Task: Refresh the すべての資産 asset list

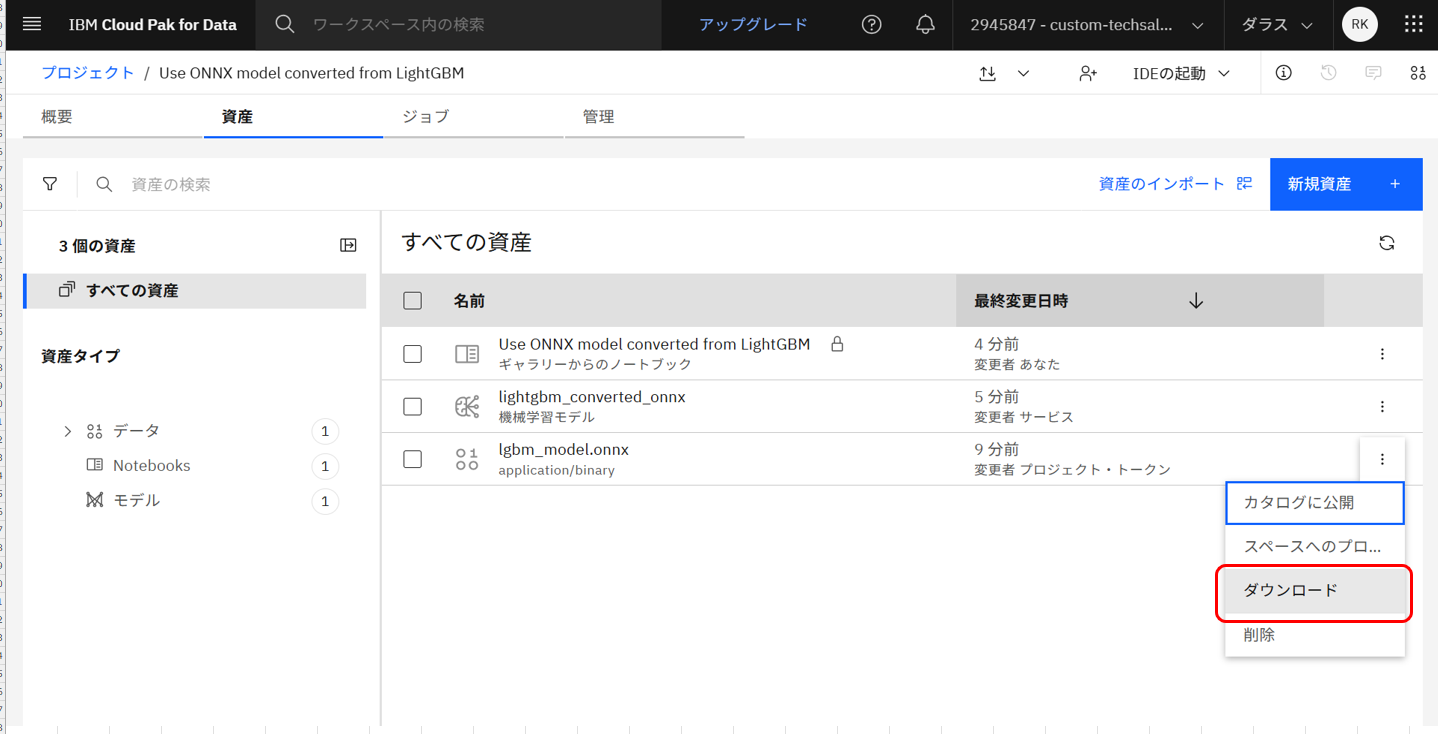Action: coord(1387,242)
